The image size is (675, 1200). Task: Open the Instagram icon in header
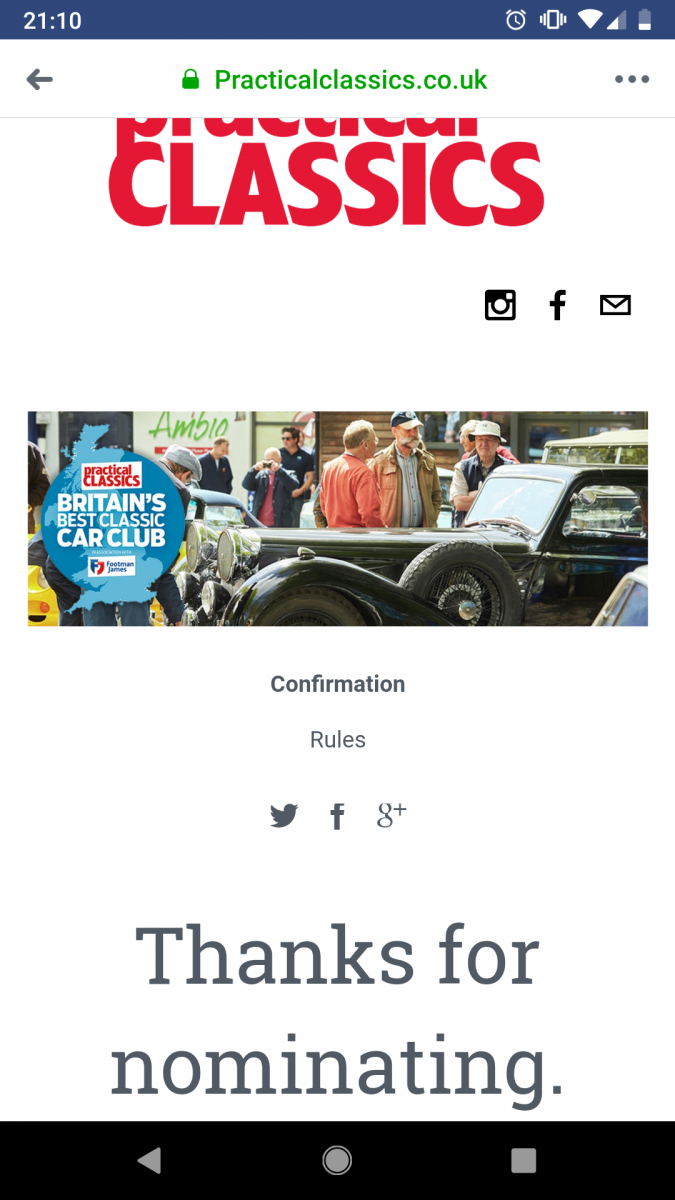(500, 305)
